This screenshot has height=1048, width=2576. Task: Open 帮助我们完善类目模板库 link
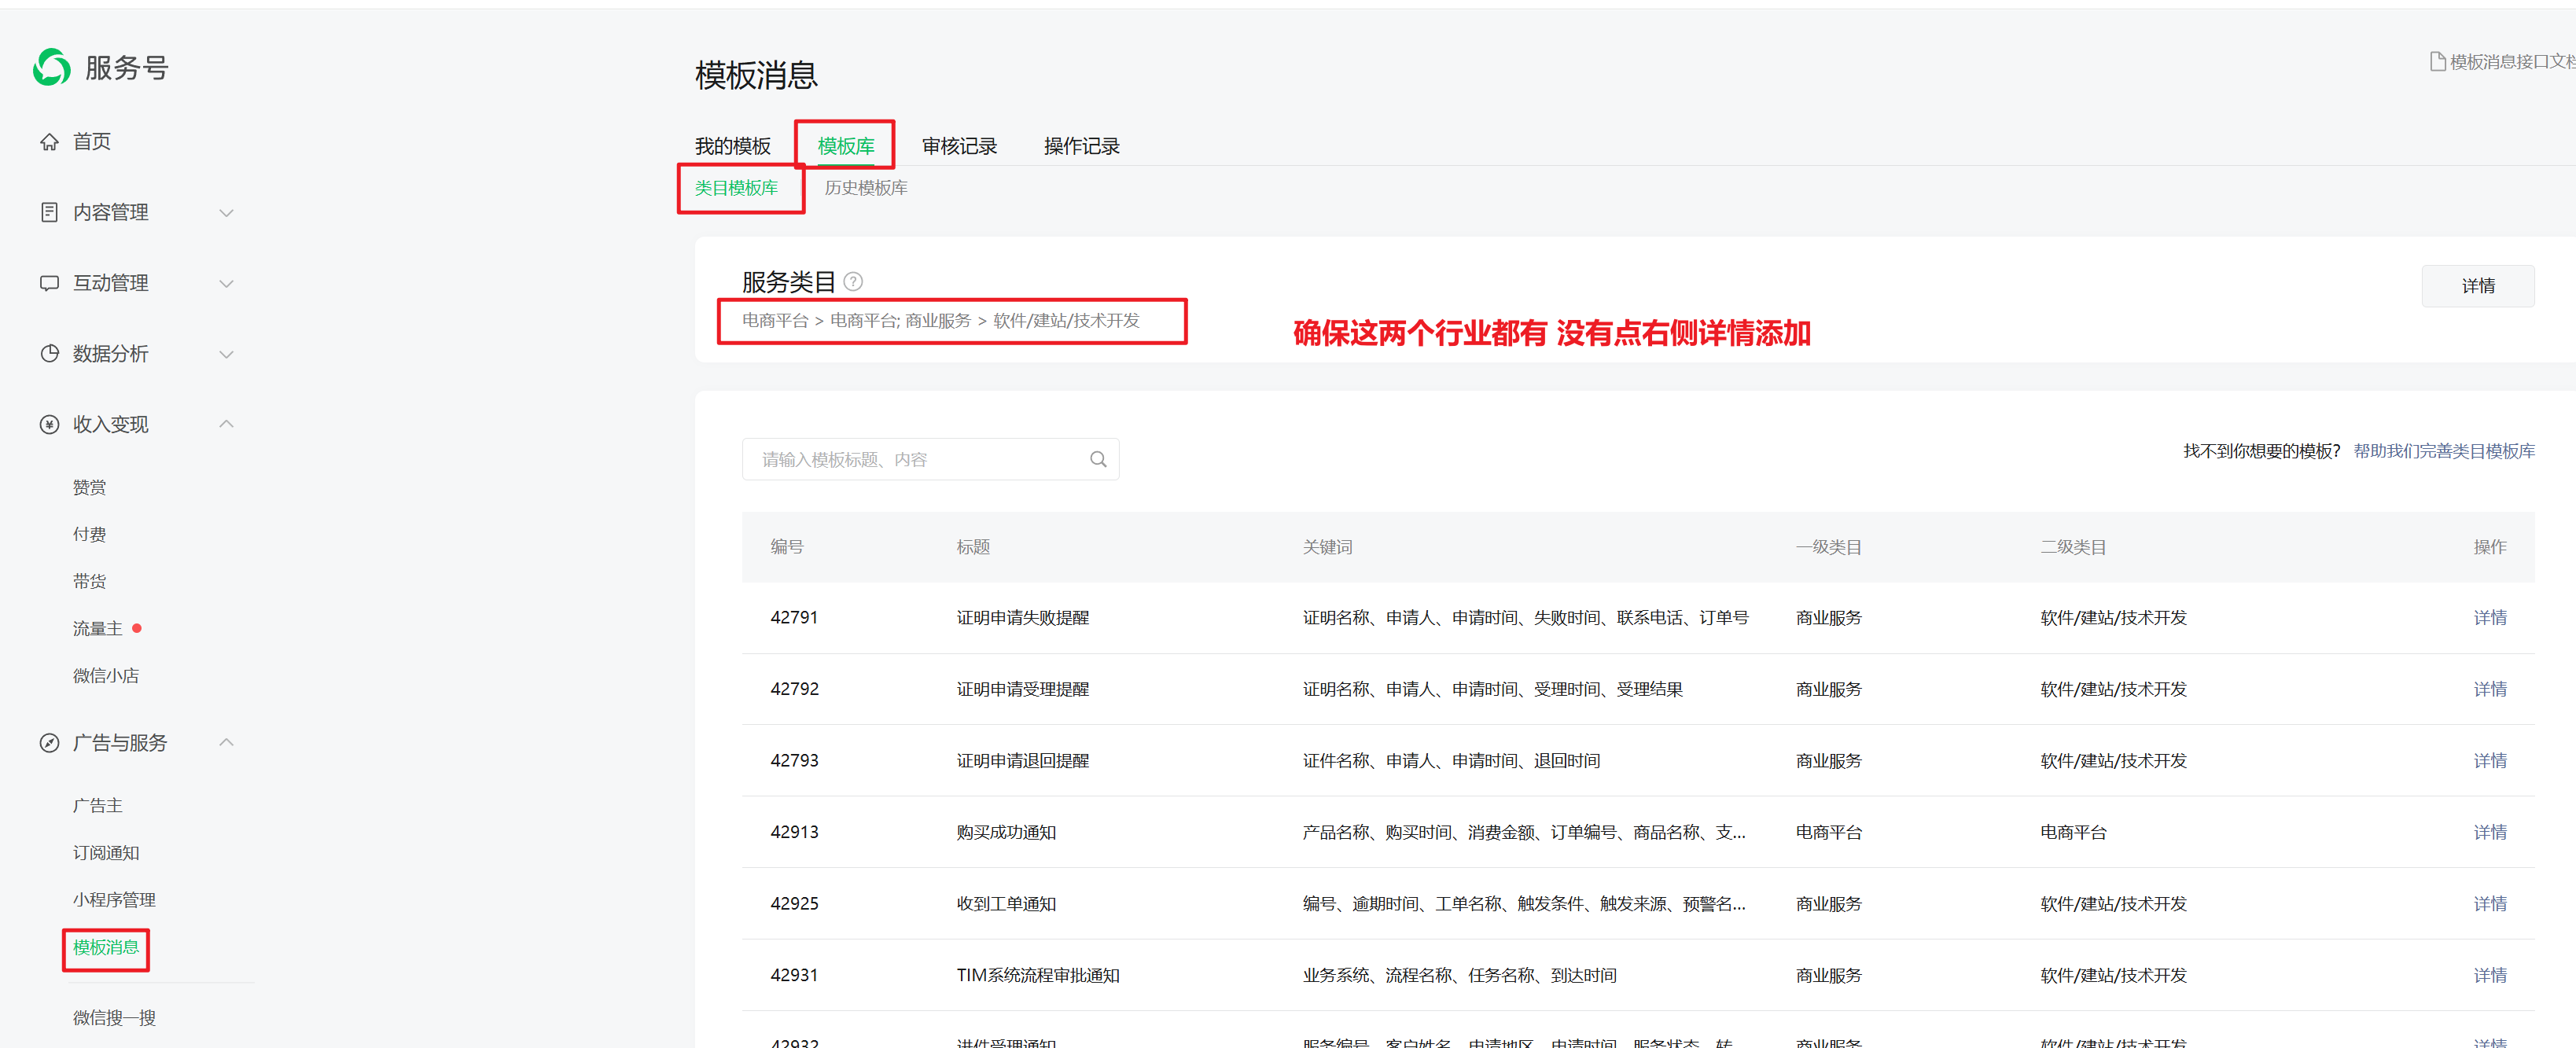[2443, 451]
